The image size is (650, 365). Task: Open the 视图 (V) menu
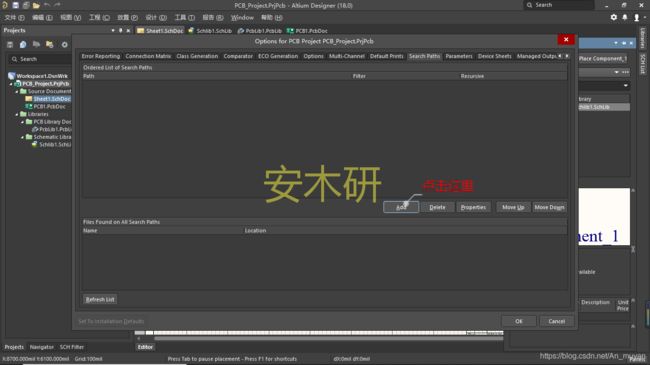70,17
